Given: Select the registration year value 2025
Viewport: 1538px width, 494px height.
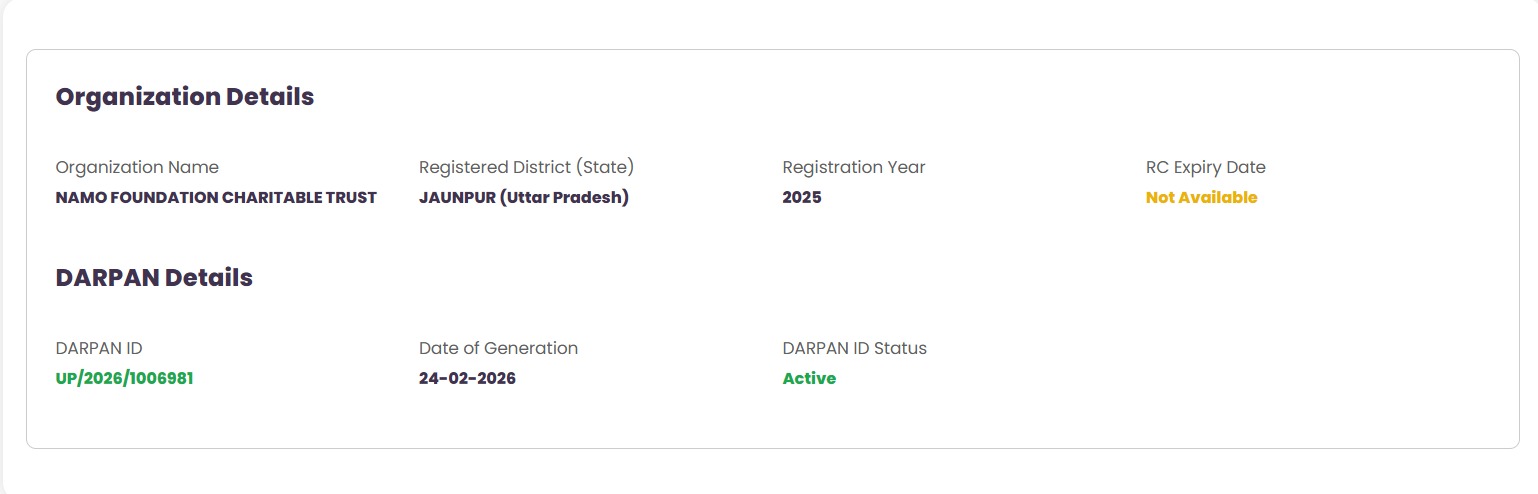Looking at the screenshot, I should [x=801, y=198].
